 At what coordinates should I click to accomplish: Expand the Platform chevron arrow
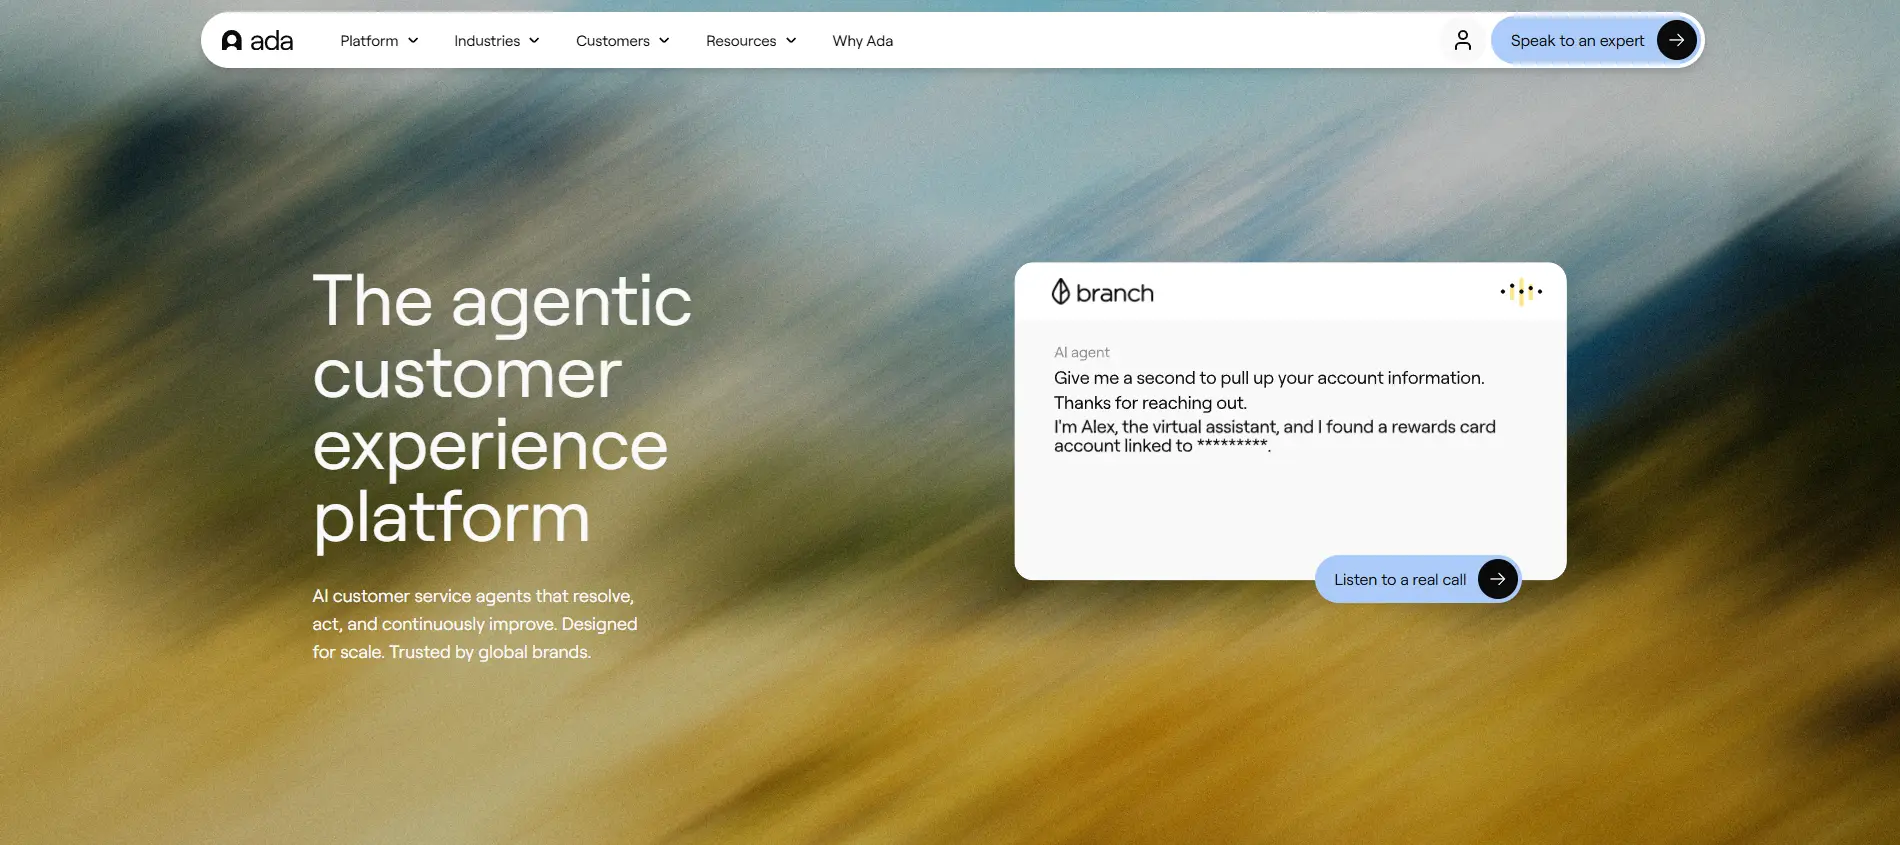tap(413, 41)
